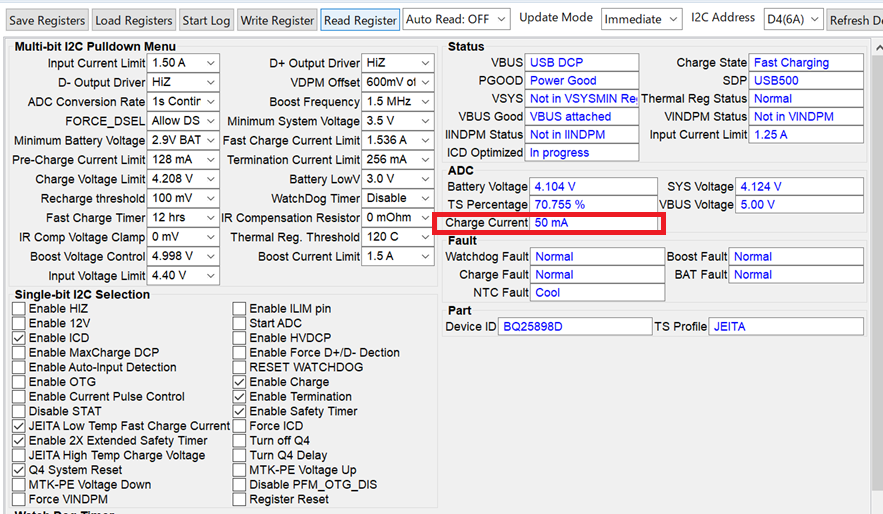This screenshot has height=514, width=883.
Task: Check the Disable PFM_OTG_DIS checkbox
Action: (x=239, y=484)
